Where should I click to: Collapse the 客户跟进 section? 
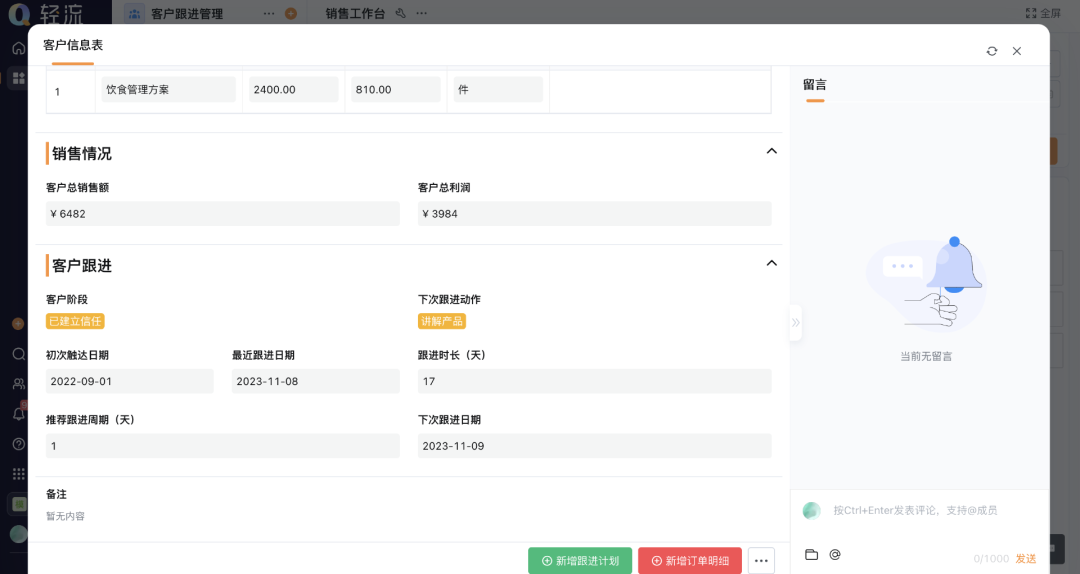coord(771,263)
